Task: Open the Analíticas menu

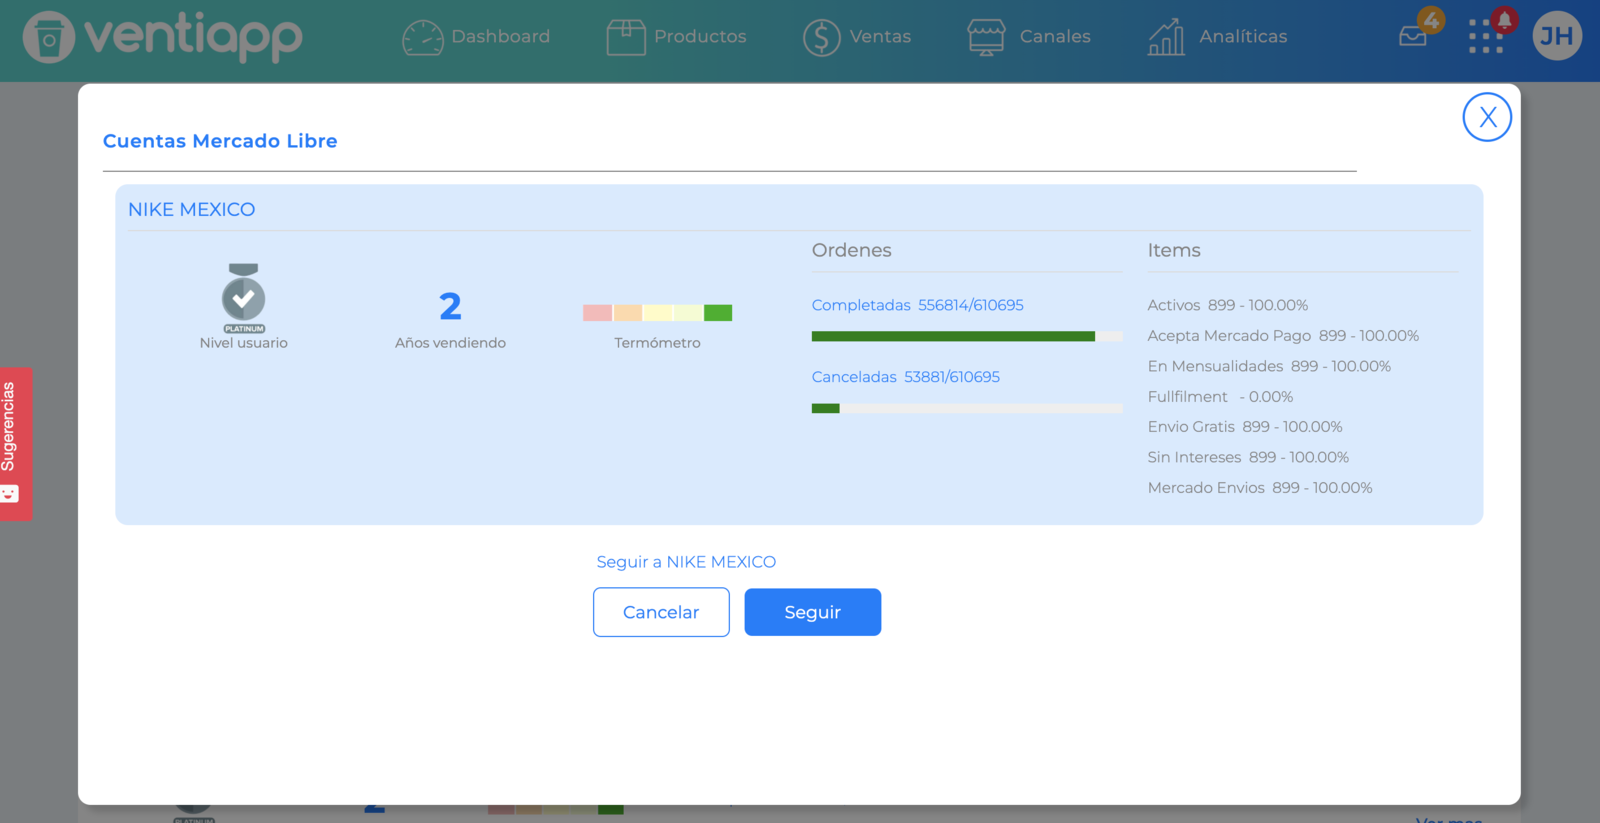Action: click(1243, 37)
